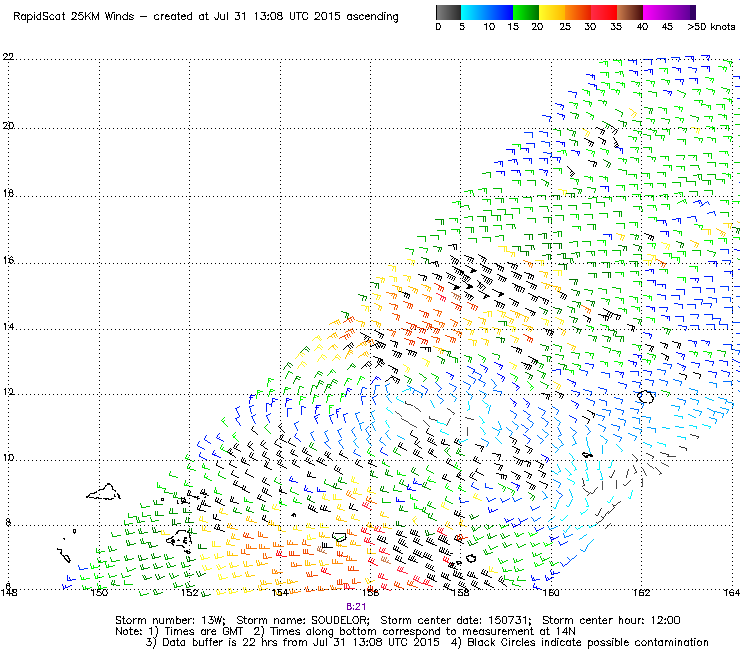Click the latitude axis label '14'
The image size is (740, 650).
8,327
